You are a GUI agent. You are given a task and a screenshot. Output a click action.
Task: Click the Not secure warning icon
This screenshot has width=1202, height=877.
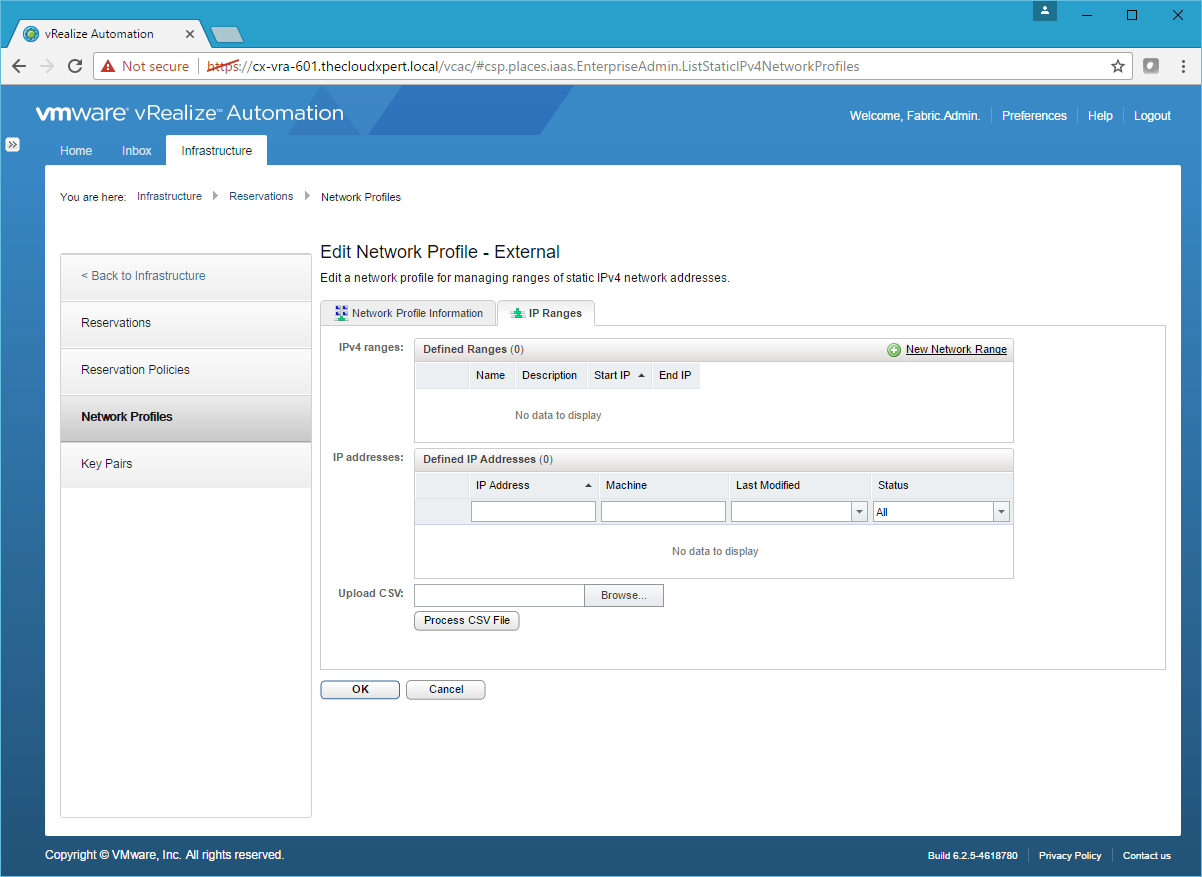(x=108, y=67)
